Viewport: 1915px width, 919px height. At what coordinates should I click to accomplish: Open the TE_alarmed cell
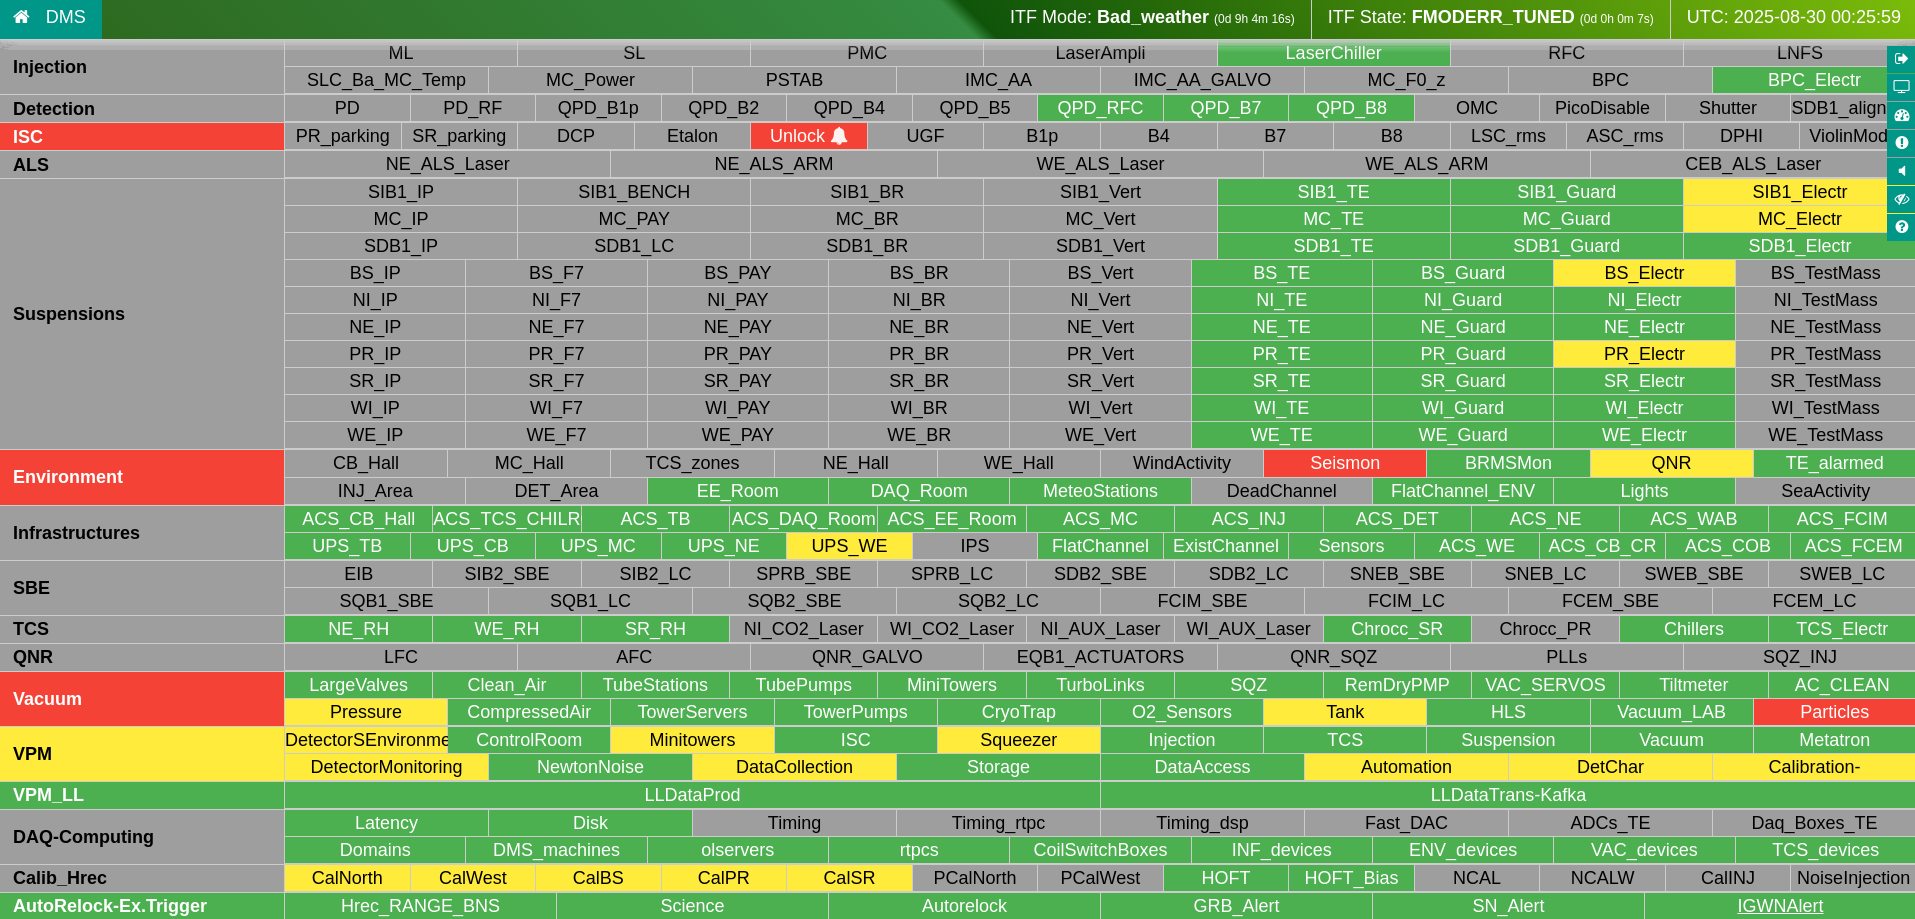(x=1834, y=463)
